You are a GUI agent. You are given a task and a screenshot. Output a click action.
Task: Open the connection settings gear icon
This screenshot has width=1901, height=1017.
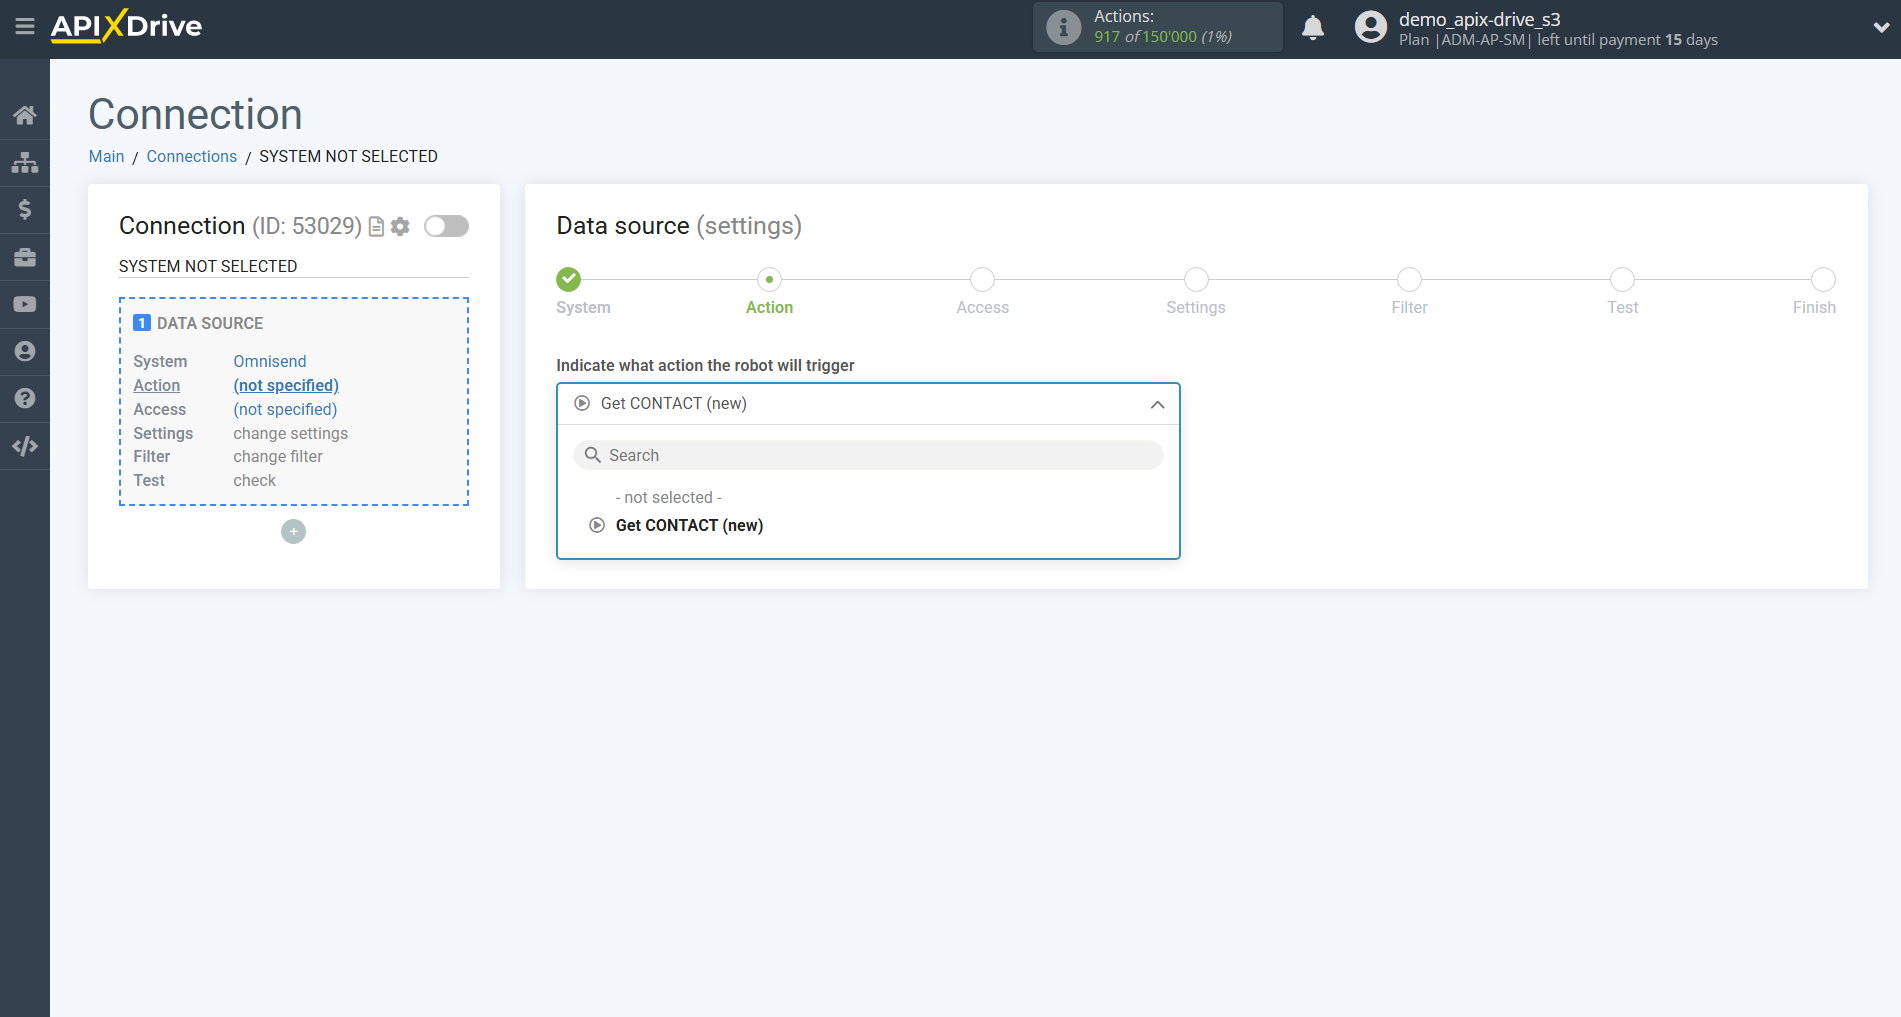[400, 226]
